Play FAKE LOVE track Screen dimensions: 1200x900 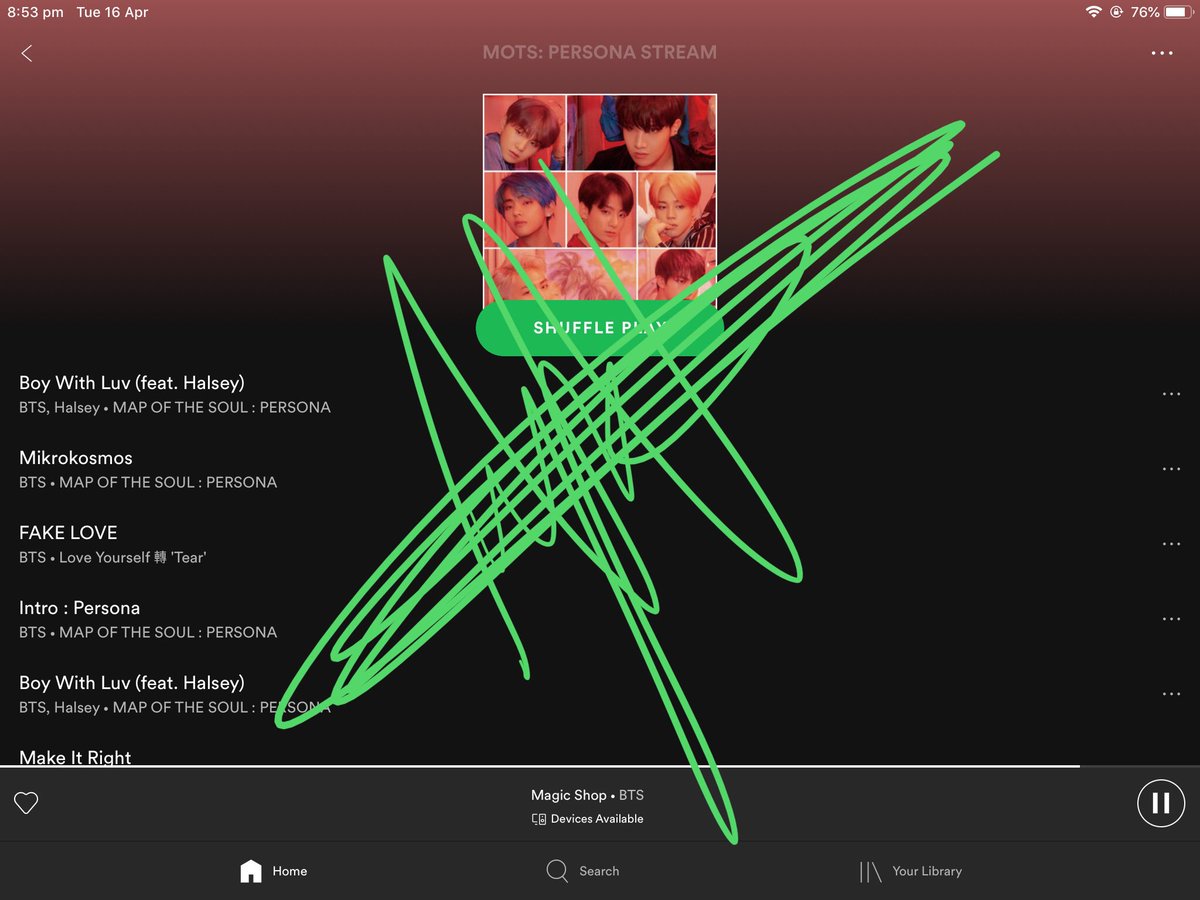(x=600, y=544)
